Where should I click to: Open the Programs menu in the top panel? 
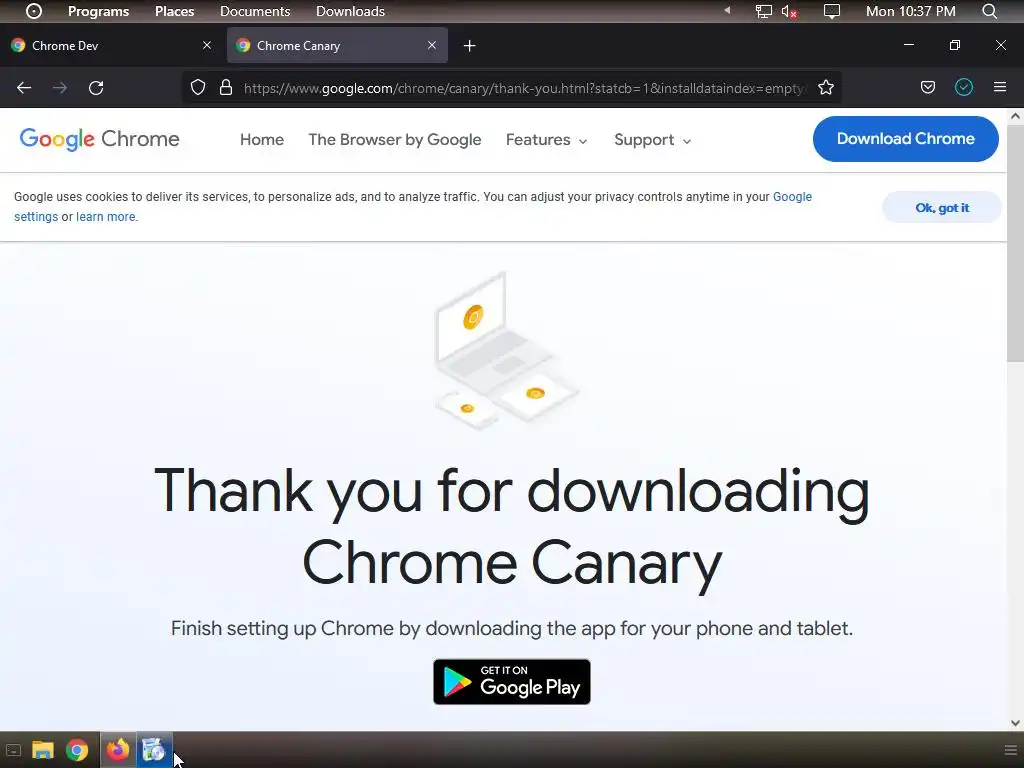[99, 11]
